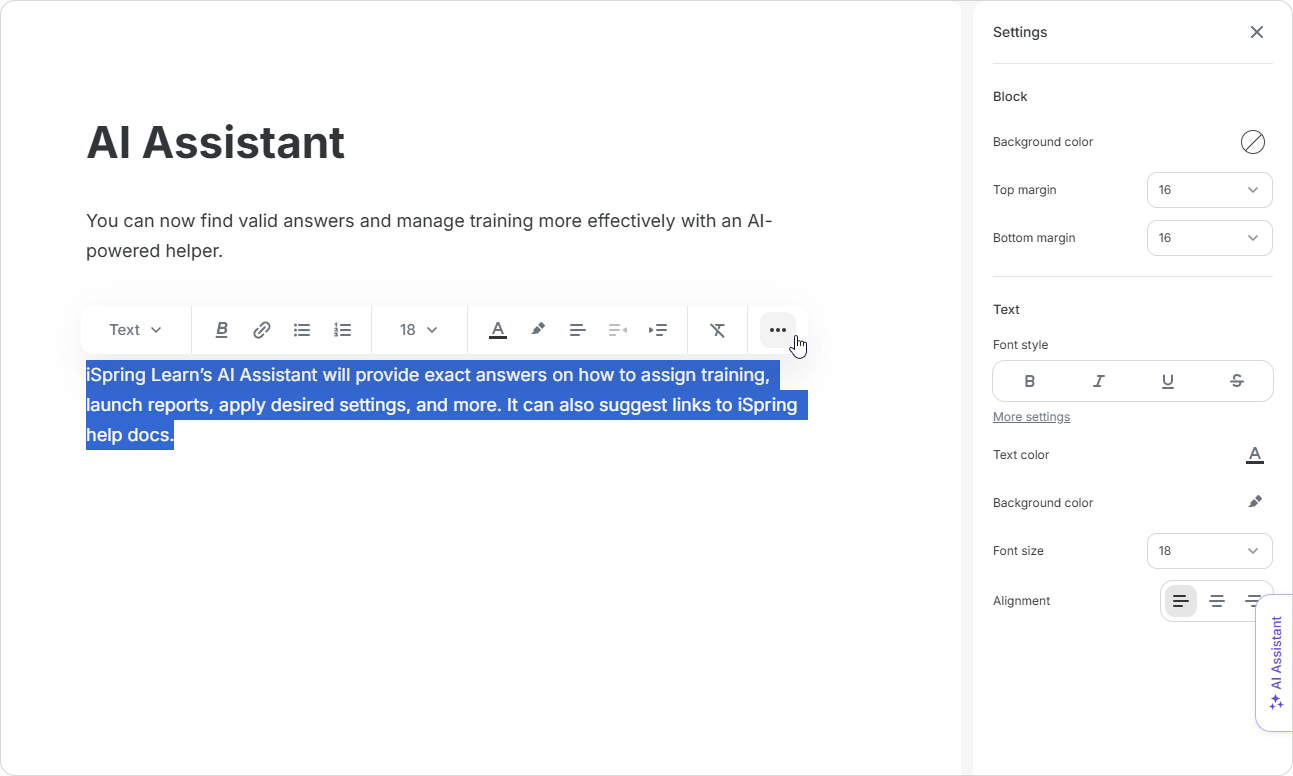Image resolution: width=1293 pixels, height=776 pixels.
Task: Decrease indent in floating toolbar
Action: 618,330
